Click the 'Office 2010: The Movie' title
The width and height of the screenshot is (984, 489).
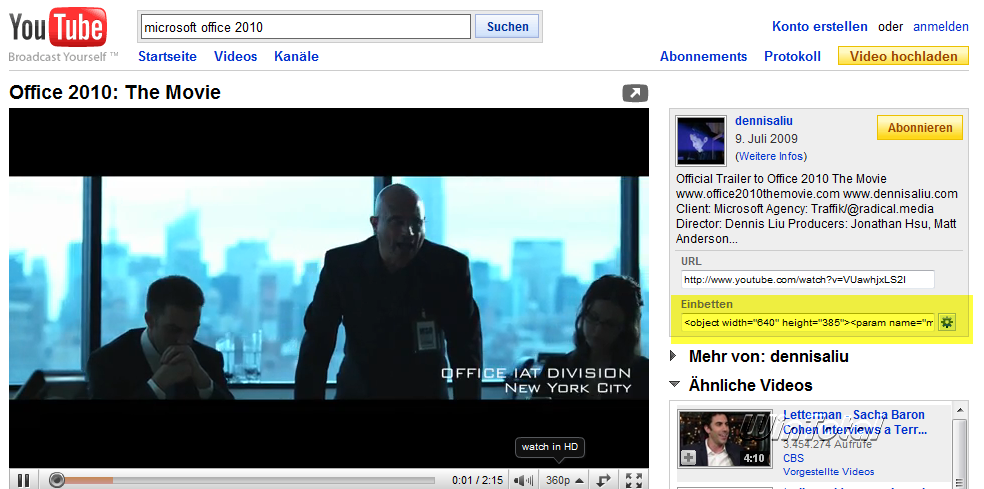115,93
